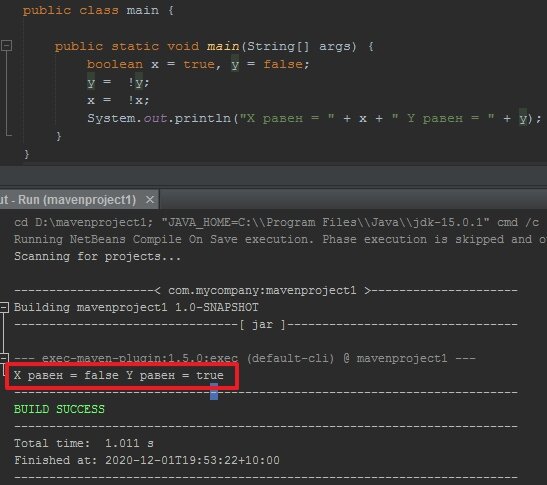Place cursor on 'System.out.println' statement
547x485 pixels.
coord(314,119)
